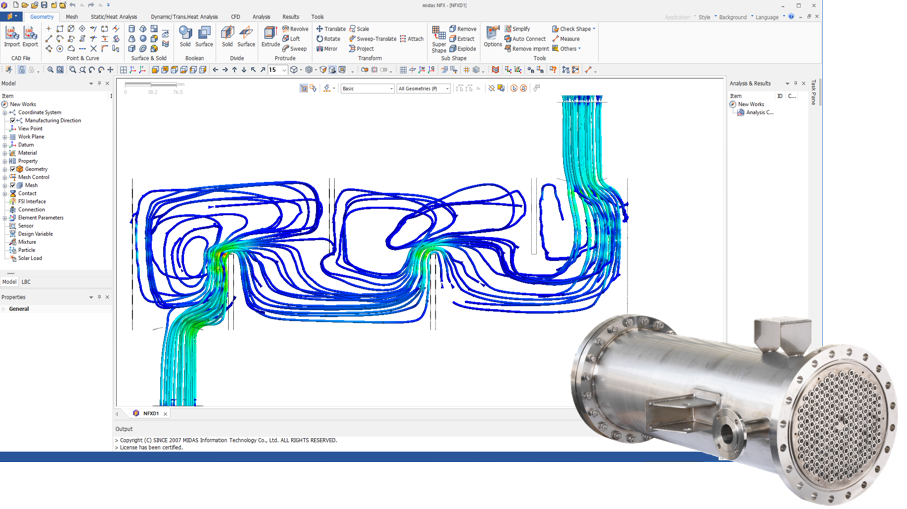The width and height of the screenshot is (907, 509).
Task: Toggle the Geometry visibility checkbox
Action: 12,169
